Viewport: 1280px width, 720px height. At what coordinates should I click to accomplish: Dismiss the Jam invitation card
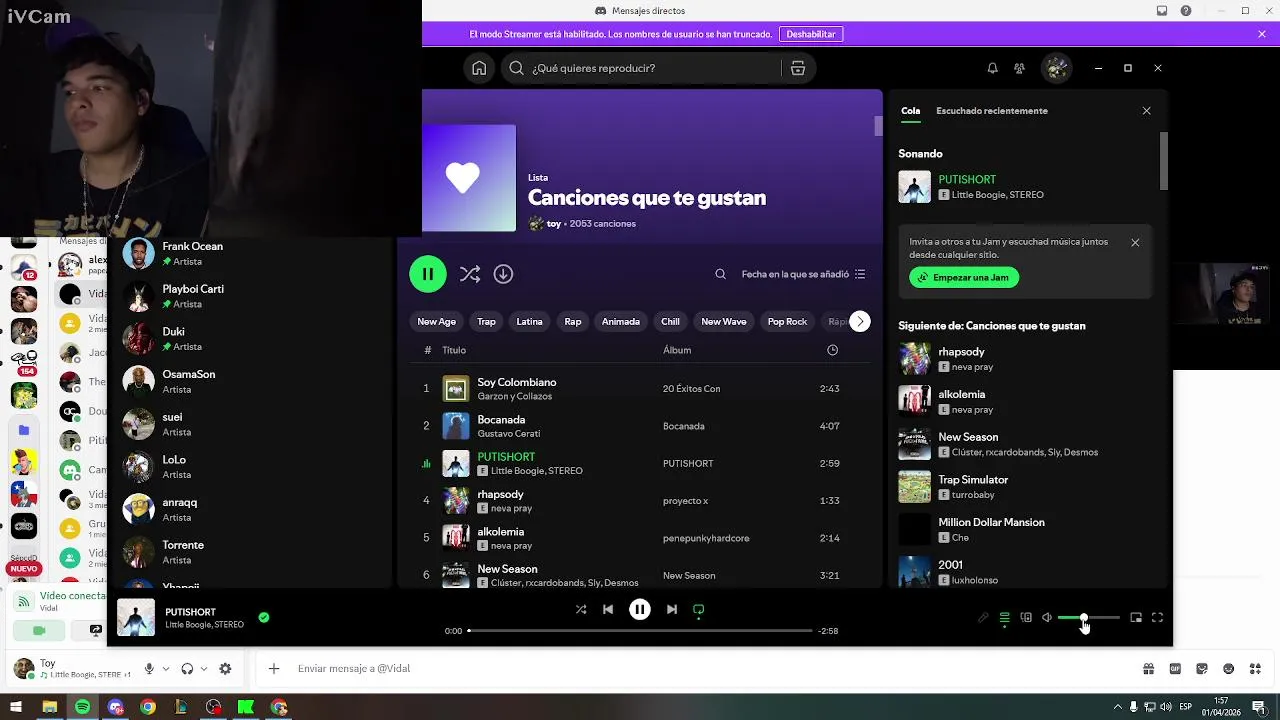1135,243
